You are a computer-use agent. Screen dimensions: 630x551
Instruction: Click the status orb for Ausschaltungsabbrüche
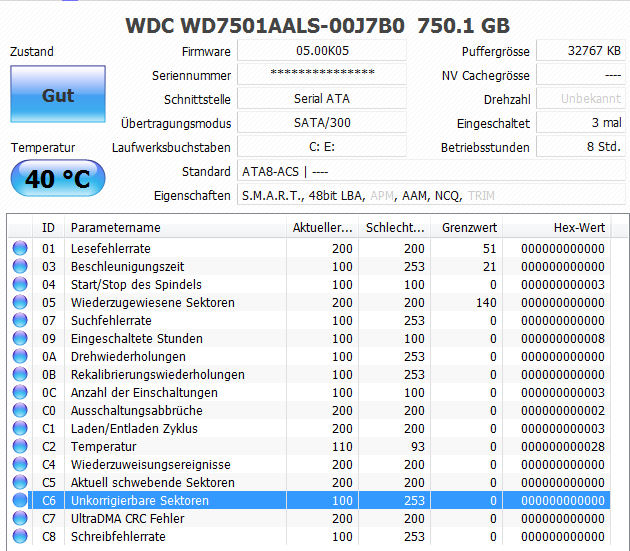coord(20,410)
